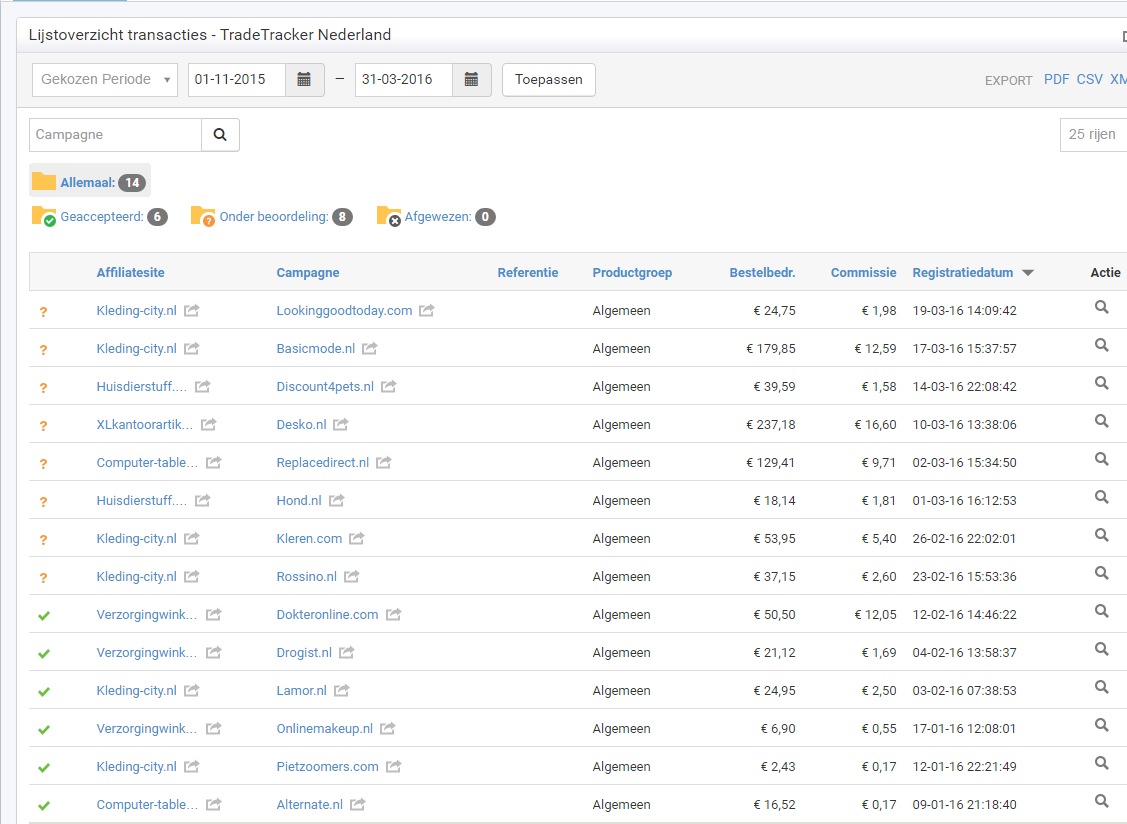Click the pending status icon for Lookinggoodtoday.com
This screenshot has width=1127, height=824.
(43, 312)
